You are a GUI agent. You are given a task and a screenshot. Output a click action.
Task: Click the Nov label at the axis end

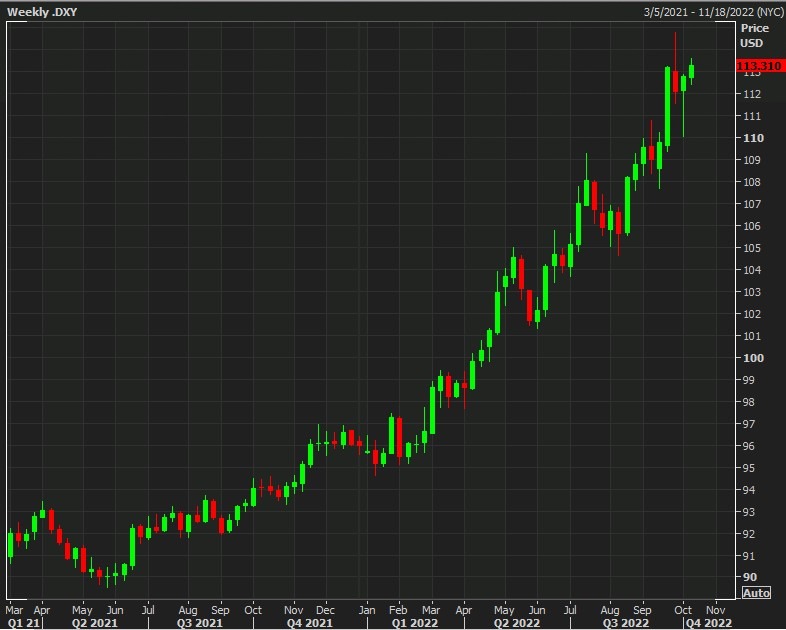coord(716,610)
